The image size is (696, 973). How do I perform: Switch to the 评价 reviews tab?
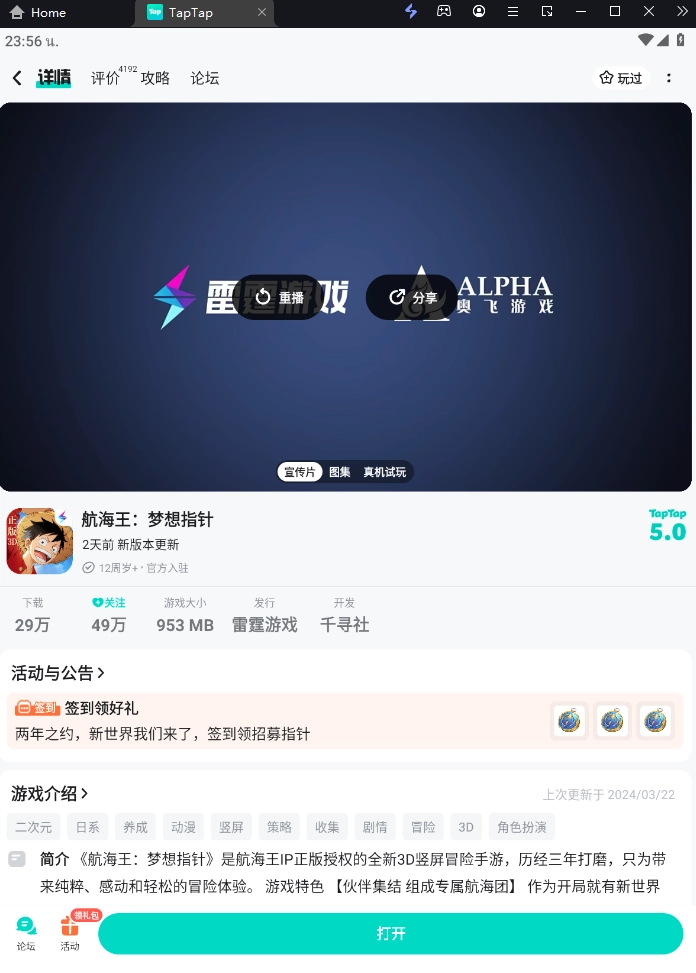coord(105,78)
